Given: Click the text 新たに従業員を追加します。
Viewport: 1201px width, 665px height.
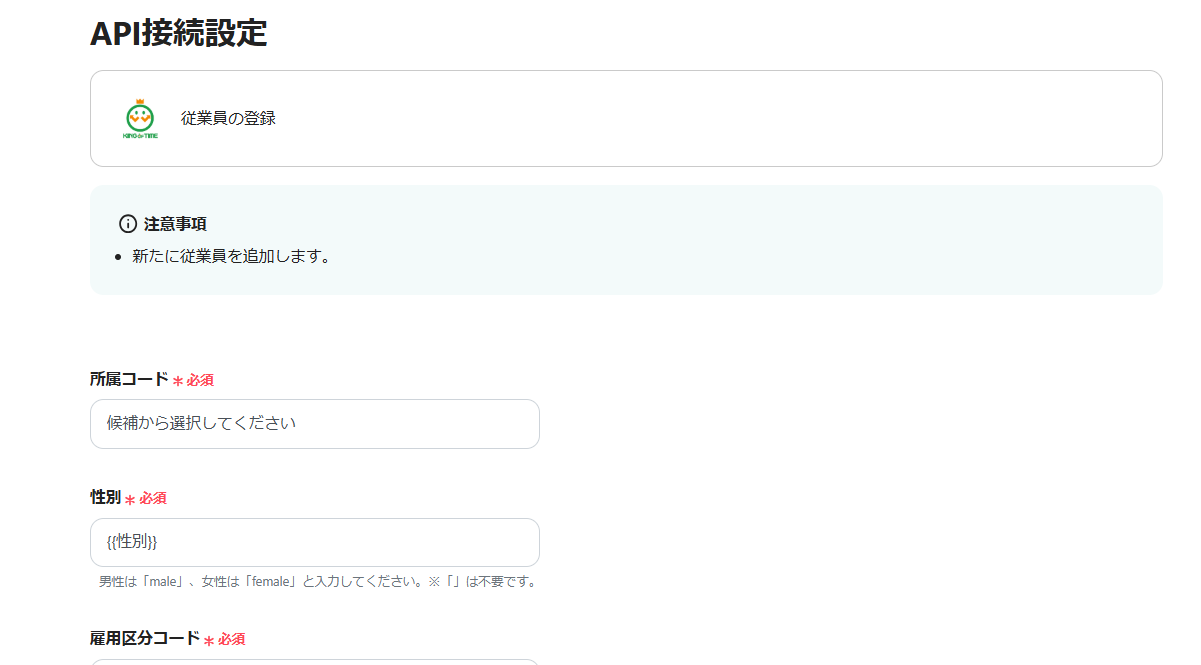Looking at the screenshot, I should point(231,256).
